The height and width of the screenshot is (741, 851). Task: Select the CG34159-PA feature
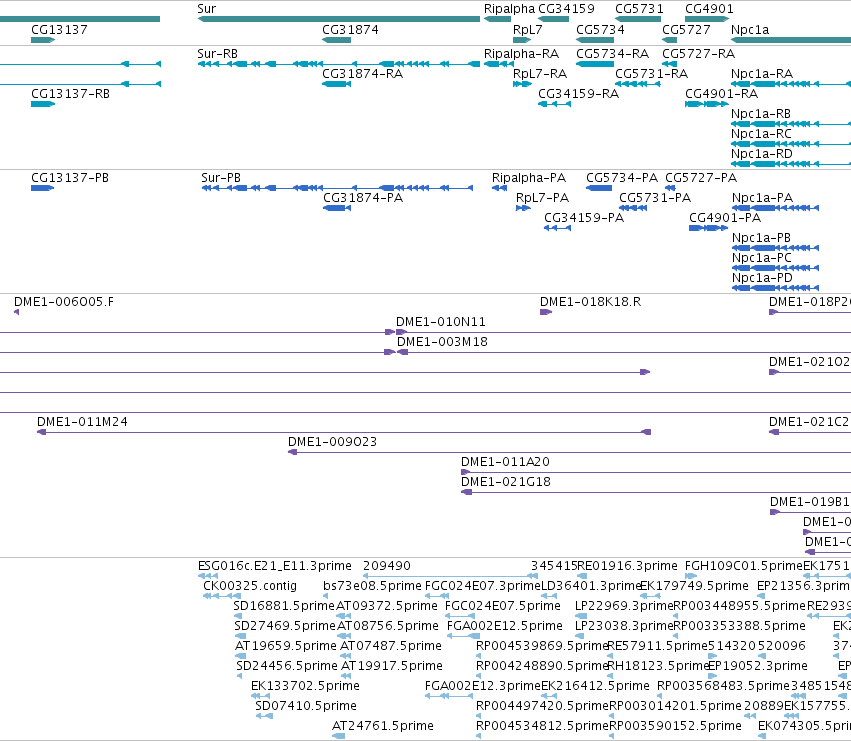557,228
